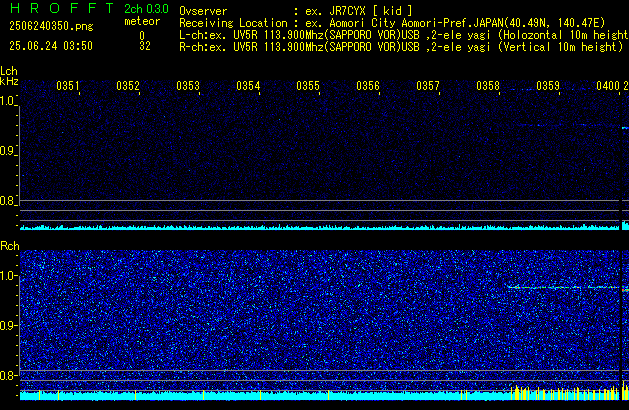Image resolution: width=629 pixels, height=410 pixels.
Task: Click the Rch meteor echo trace near 0359
Action: (563, 287)
